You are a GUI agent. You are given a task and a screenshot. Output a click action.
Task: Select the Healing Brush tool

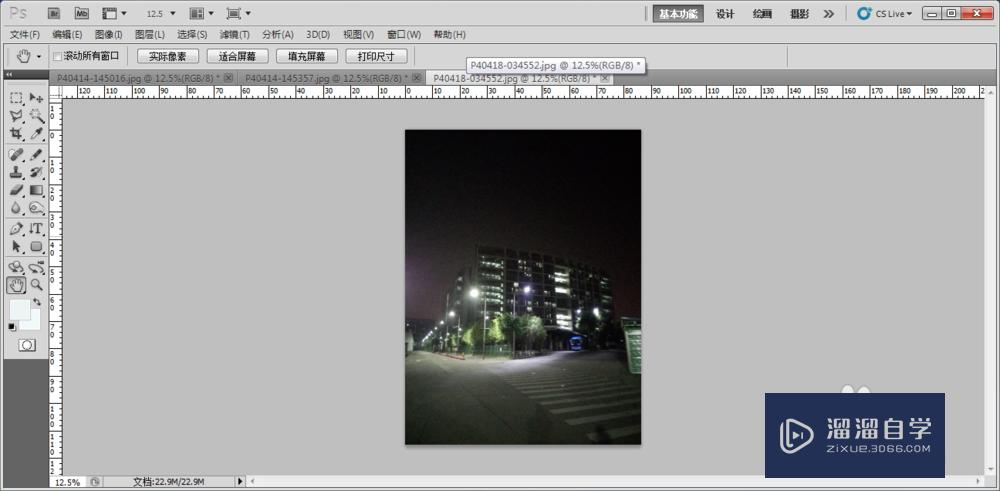click(x=17, y=154)
